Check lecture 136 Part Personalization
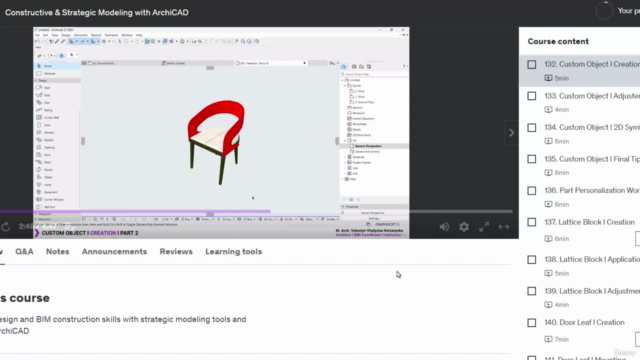The image size is (640, 360). 531,191
